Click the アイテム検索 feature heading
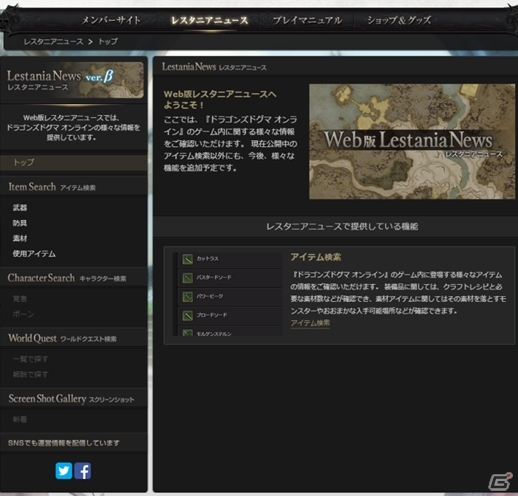This screenshot has height=496, width=518. click(x=316, y=257)
